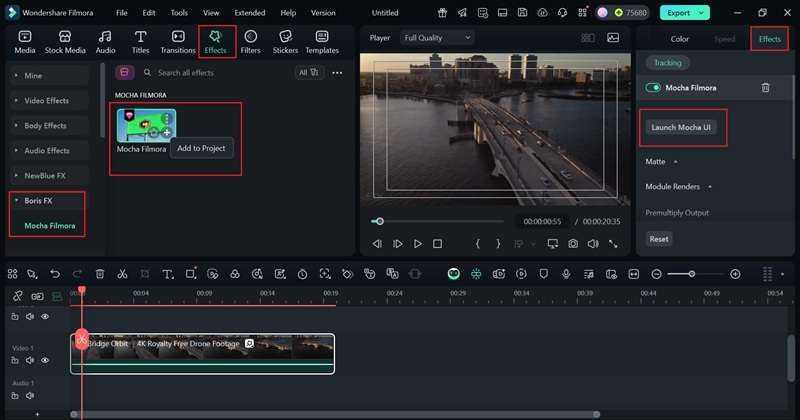The image size is (800, 420).
Task: Enter fullscreen preview with expand arrows icon
Action: coord(613,244)
